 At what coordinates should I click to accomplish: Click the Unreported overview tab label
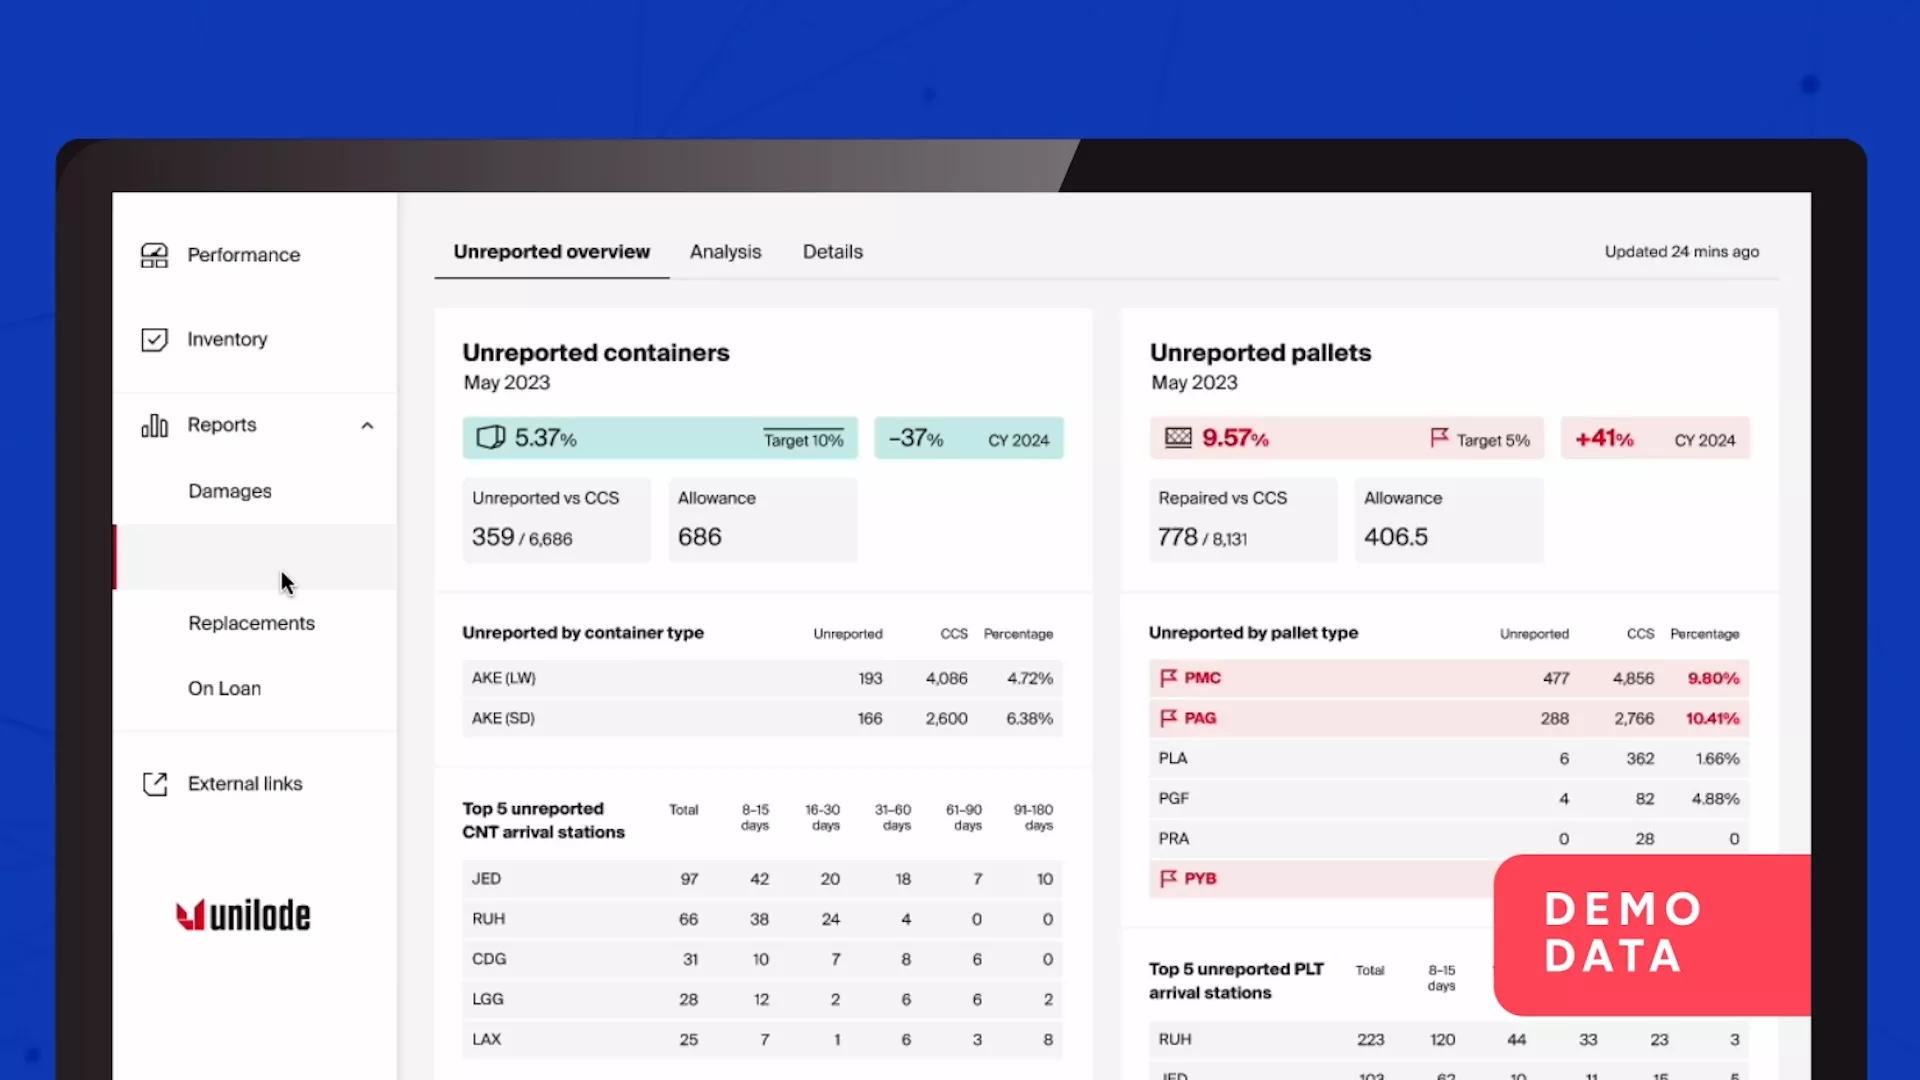pyautogui.click(x=551, y=252)
